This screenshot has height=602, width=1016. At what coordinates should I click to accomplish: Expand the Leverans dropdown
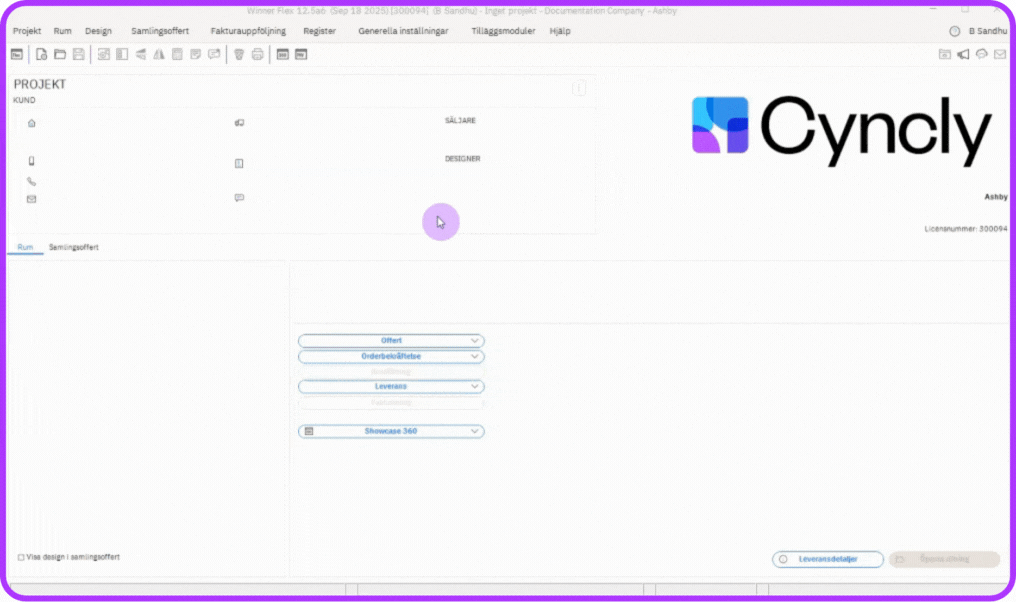pos(391,386)
